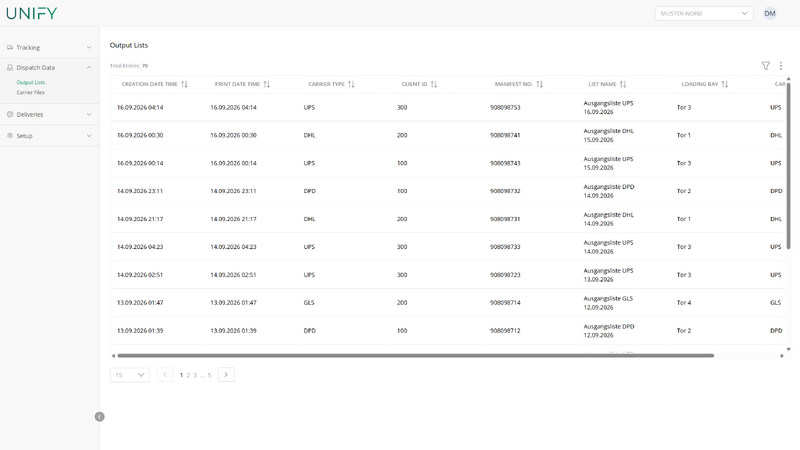The height and width of the screenshot is (450, 800).
Task: Jump to page 5 in pagination
Action: (209, 375)
